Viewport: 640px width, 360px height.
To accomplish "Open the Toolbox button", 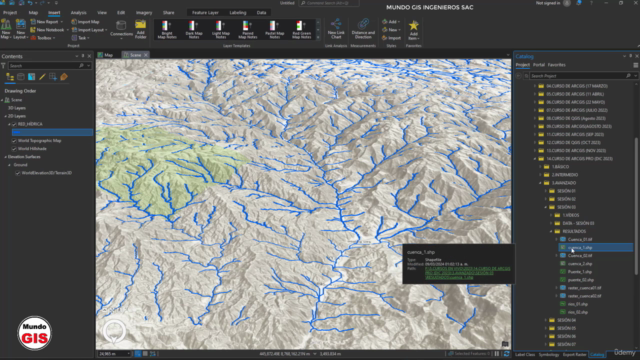I will 43,38.
